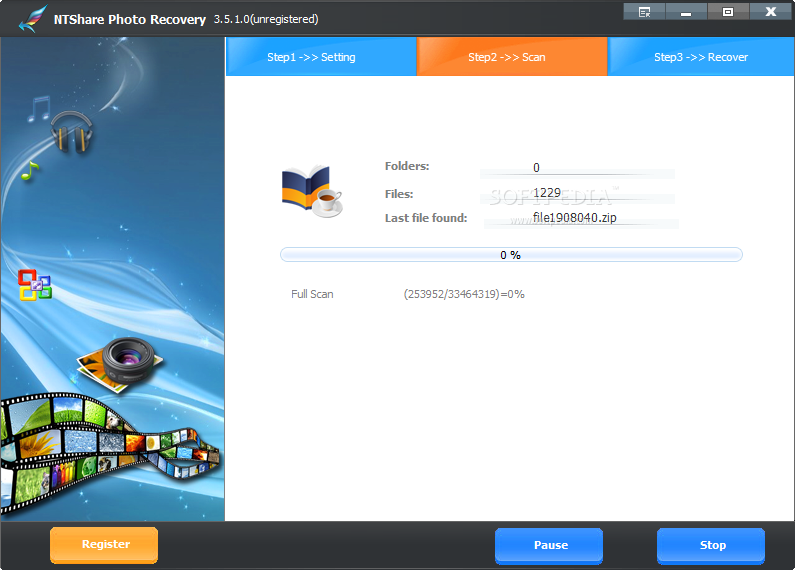Click the NTShare feather logo icon
Screen dimensions: 795x570
[x=32, y=19]
